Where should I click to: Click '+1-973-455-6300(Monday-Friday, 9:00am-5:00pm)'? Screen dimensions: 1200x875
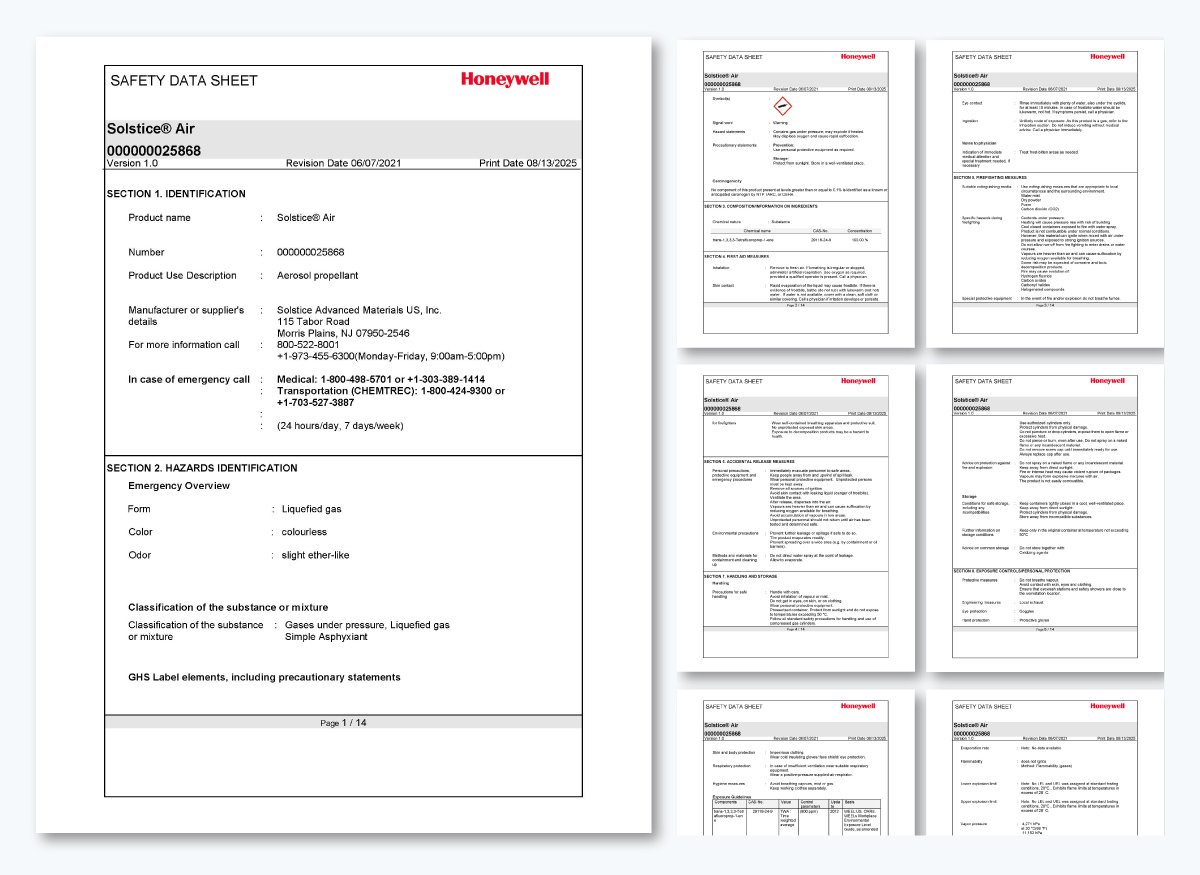click(390, 356)
